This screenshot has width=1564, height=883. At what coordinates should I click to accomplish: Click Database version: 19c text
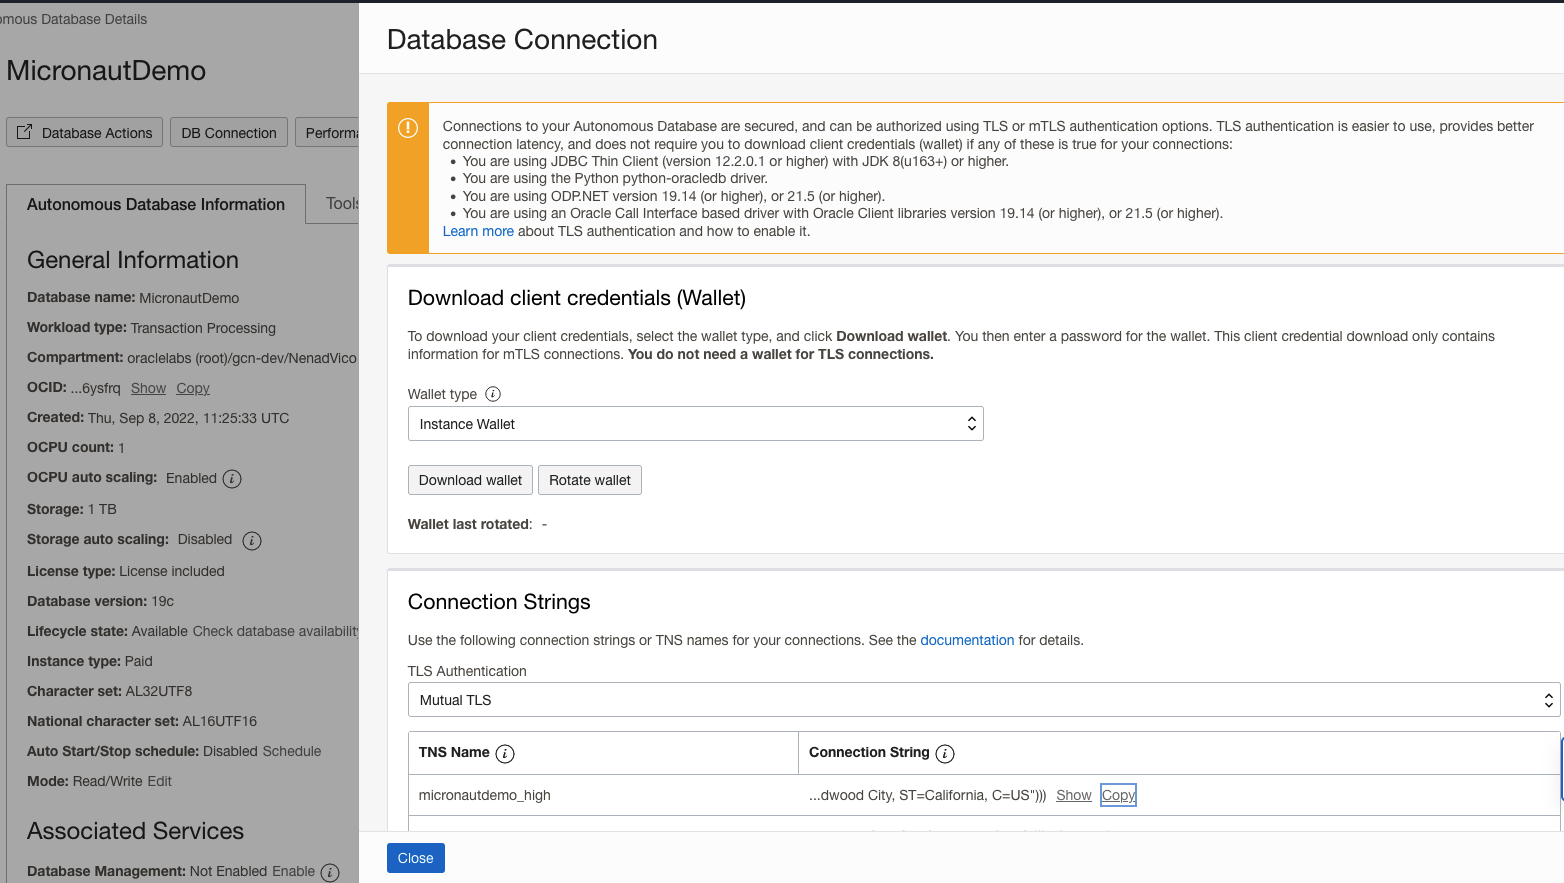(x=100, y=601)
